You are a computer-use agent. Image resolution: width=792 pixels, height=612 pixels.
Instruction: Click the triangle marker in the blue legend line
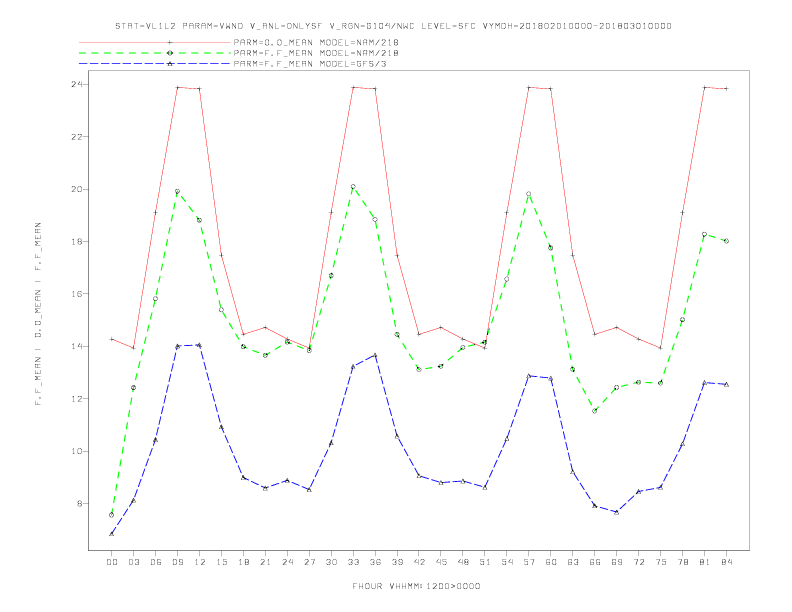pos(170,64)
